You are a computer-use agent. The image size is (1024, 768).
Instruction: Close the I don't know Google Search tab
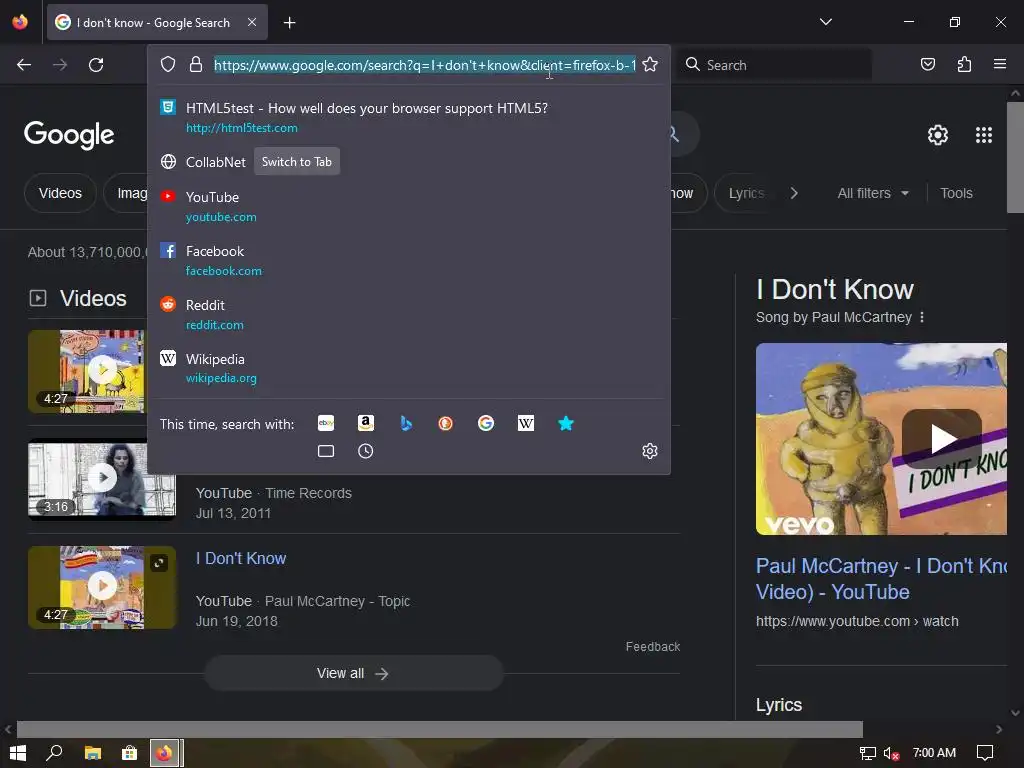tap(252, 22)
